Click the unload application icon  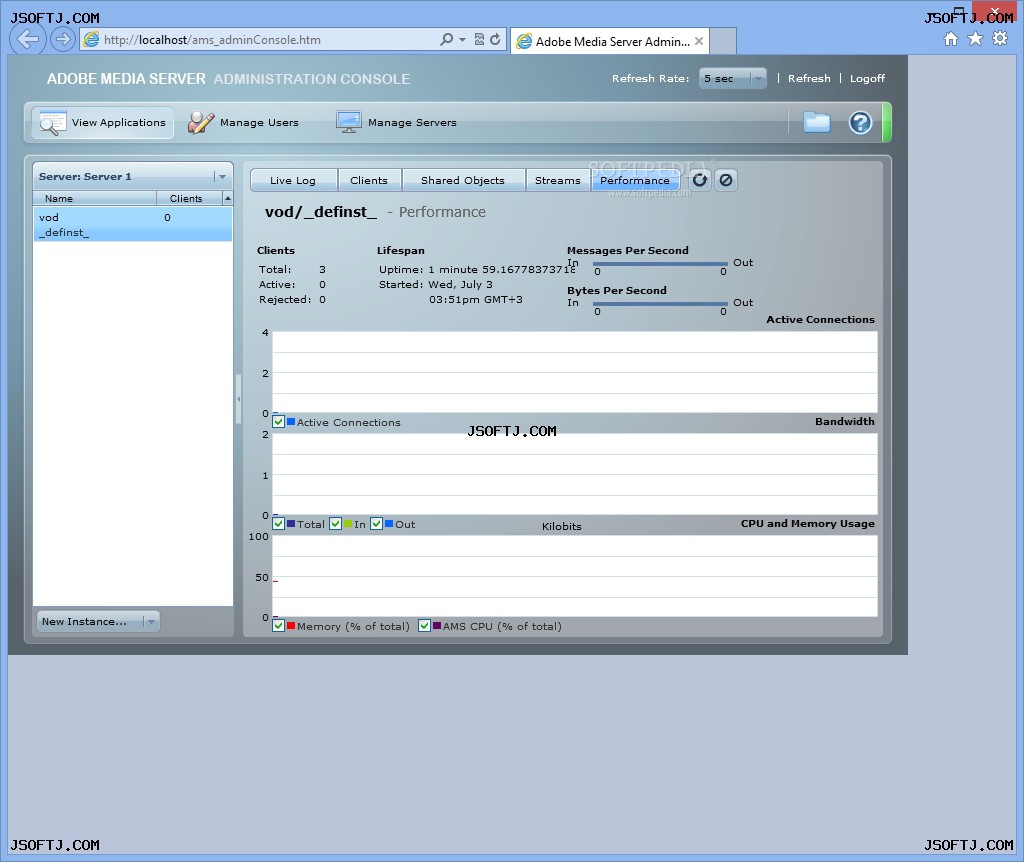(726, 180)
